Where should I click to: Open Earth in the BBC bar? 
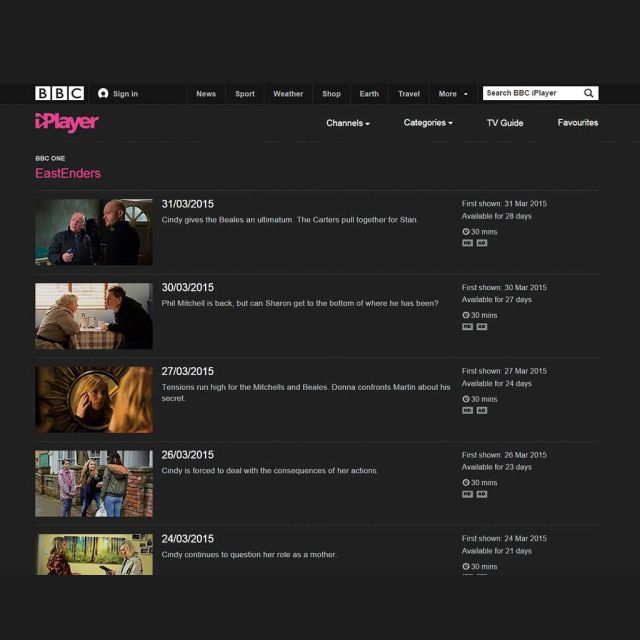coord(369,94)
